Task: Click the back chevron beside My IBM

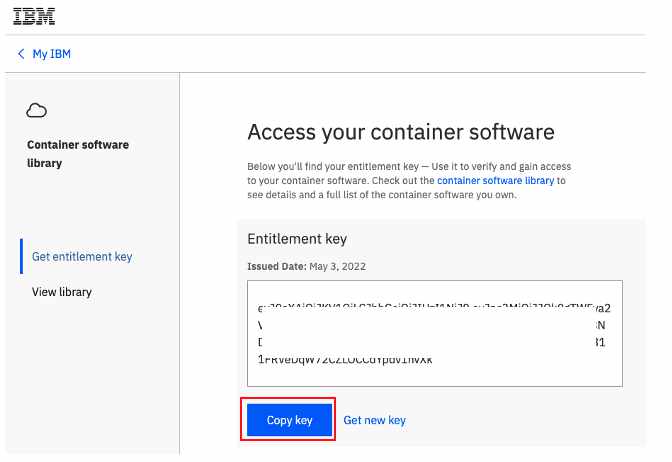Action: click(x=21, y=54)
